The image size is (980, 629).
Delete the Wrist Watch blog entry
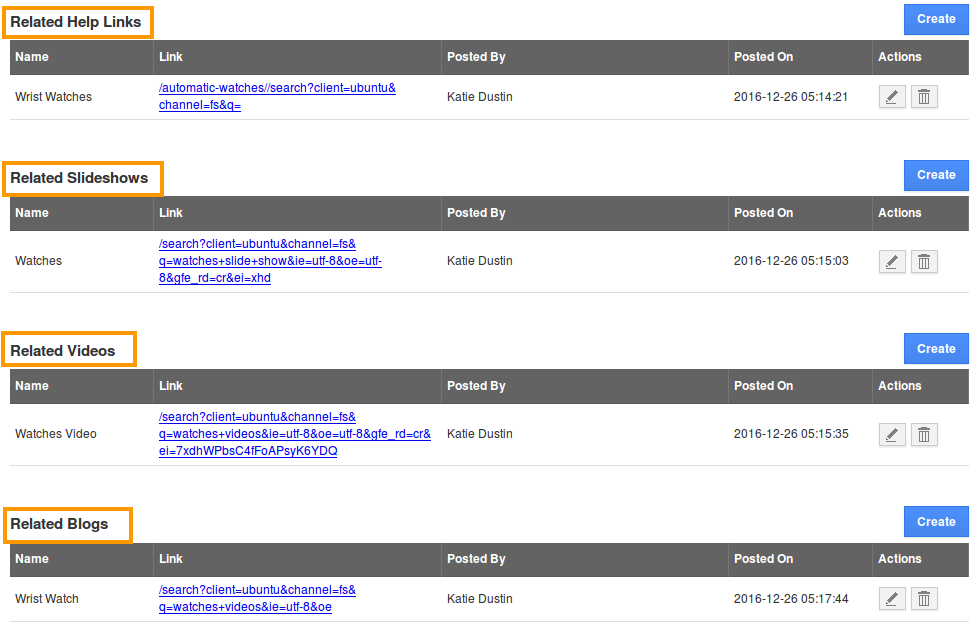tap(924, 599)
